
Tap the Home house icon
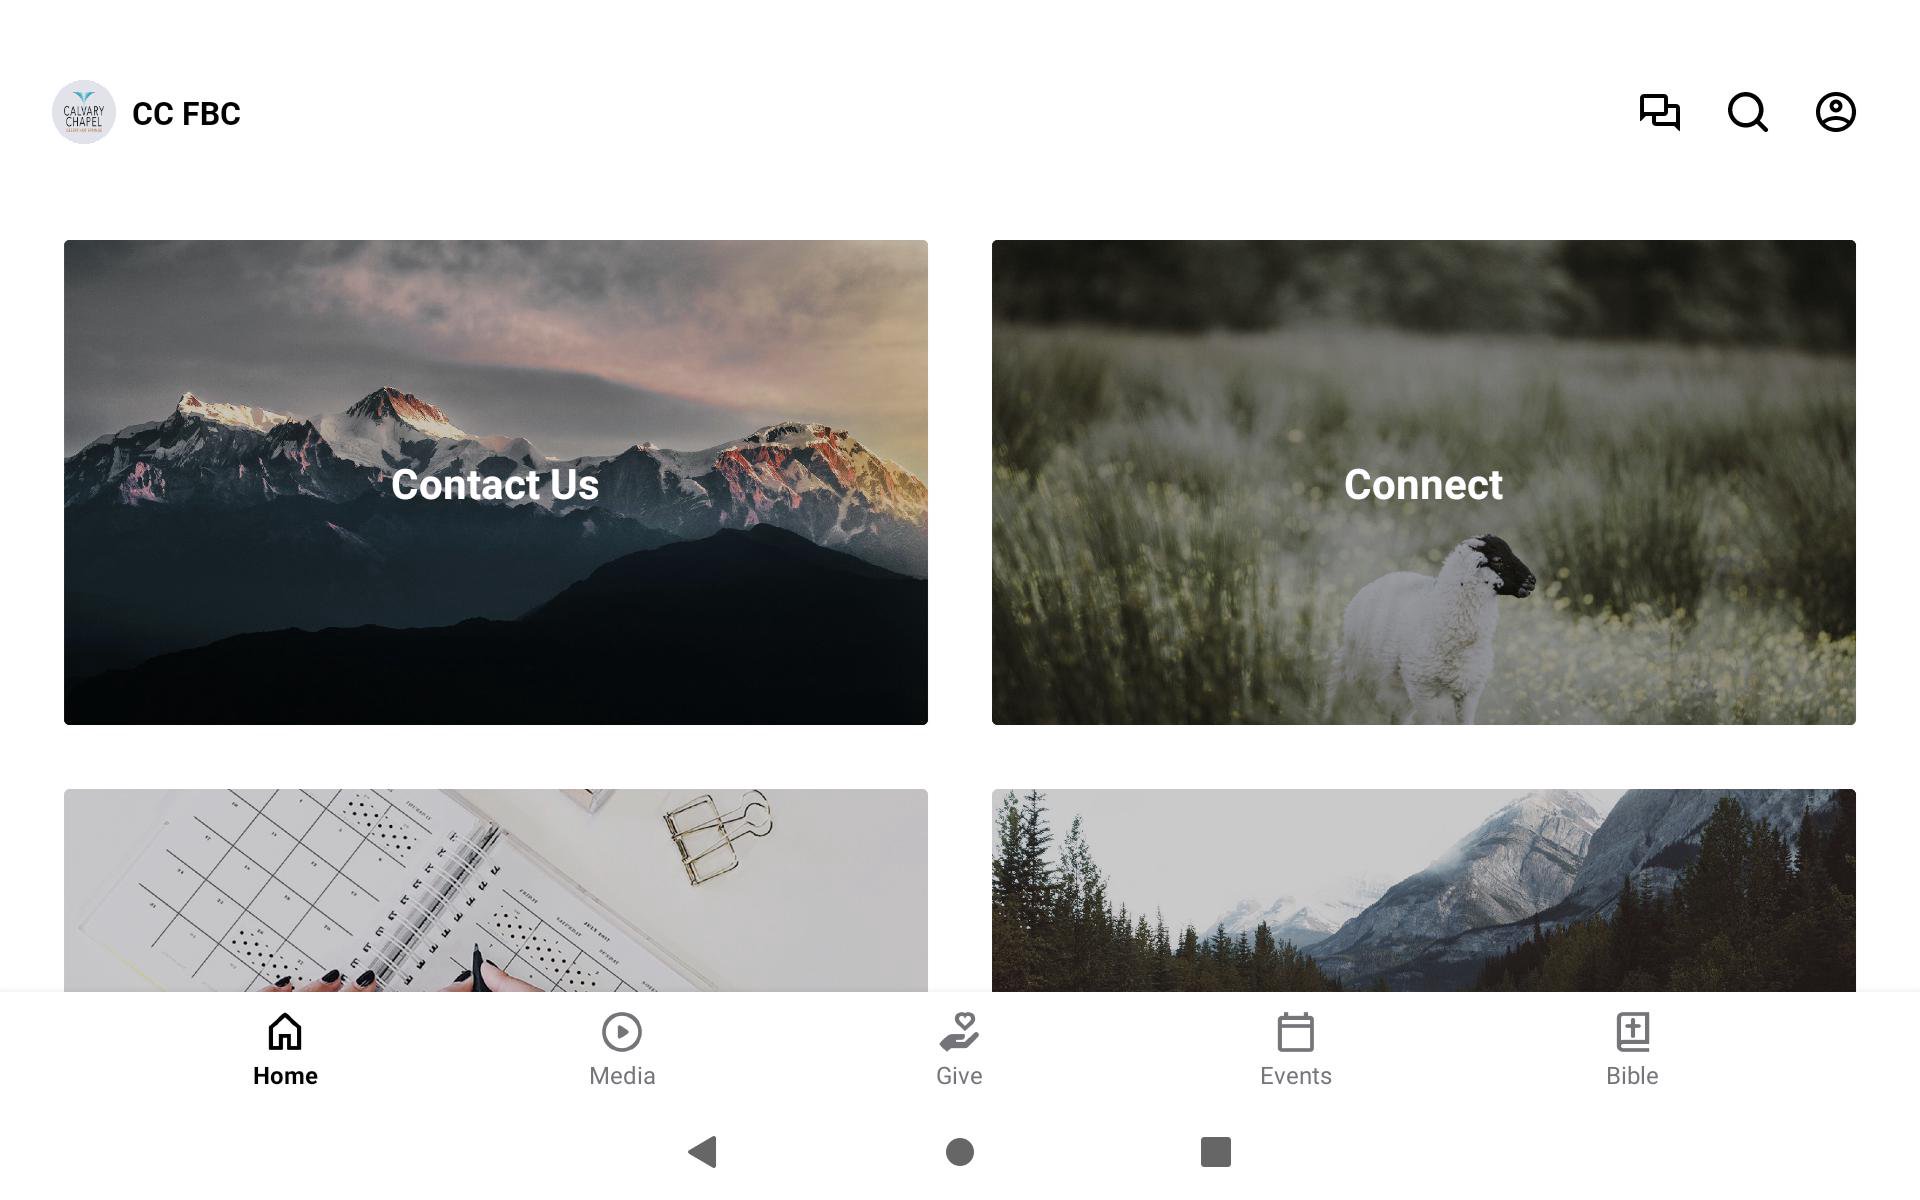pyautogui.click(x=285, y=1032)
